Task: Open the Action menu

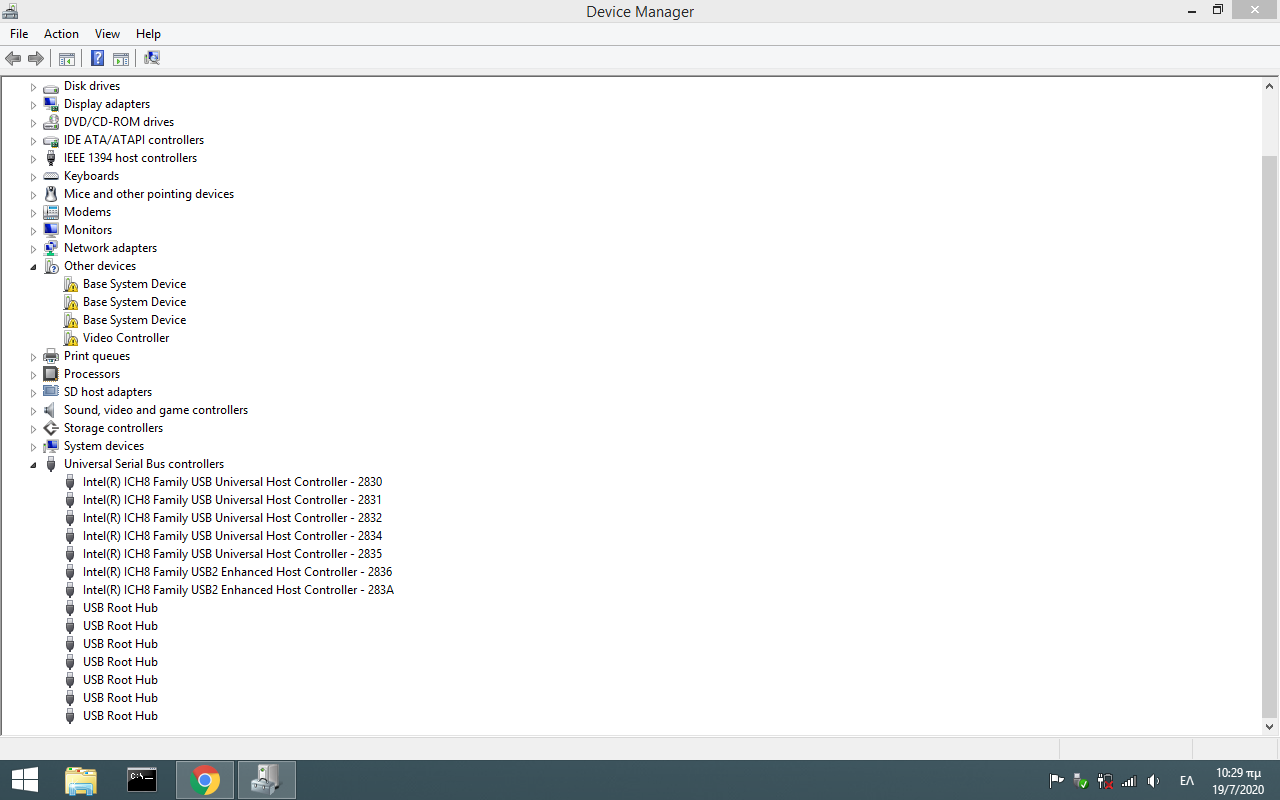Action: point(61,34)
